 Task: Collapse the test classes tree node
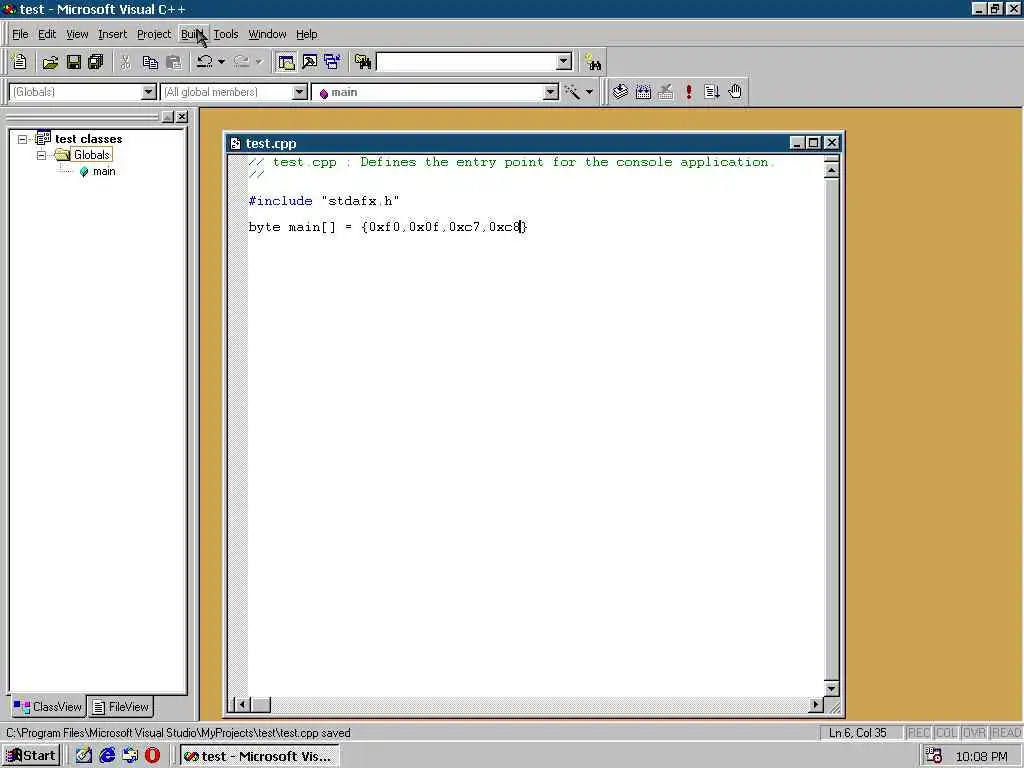point(22,139)
